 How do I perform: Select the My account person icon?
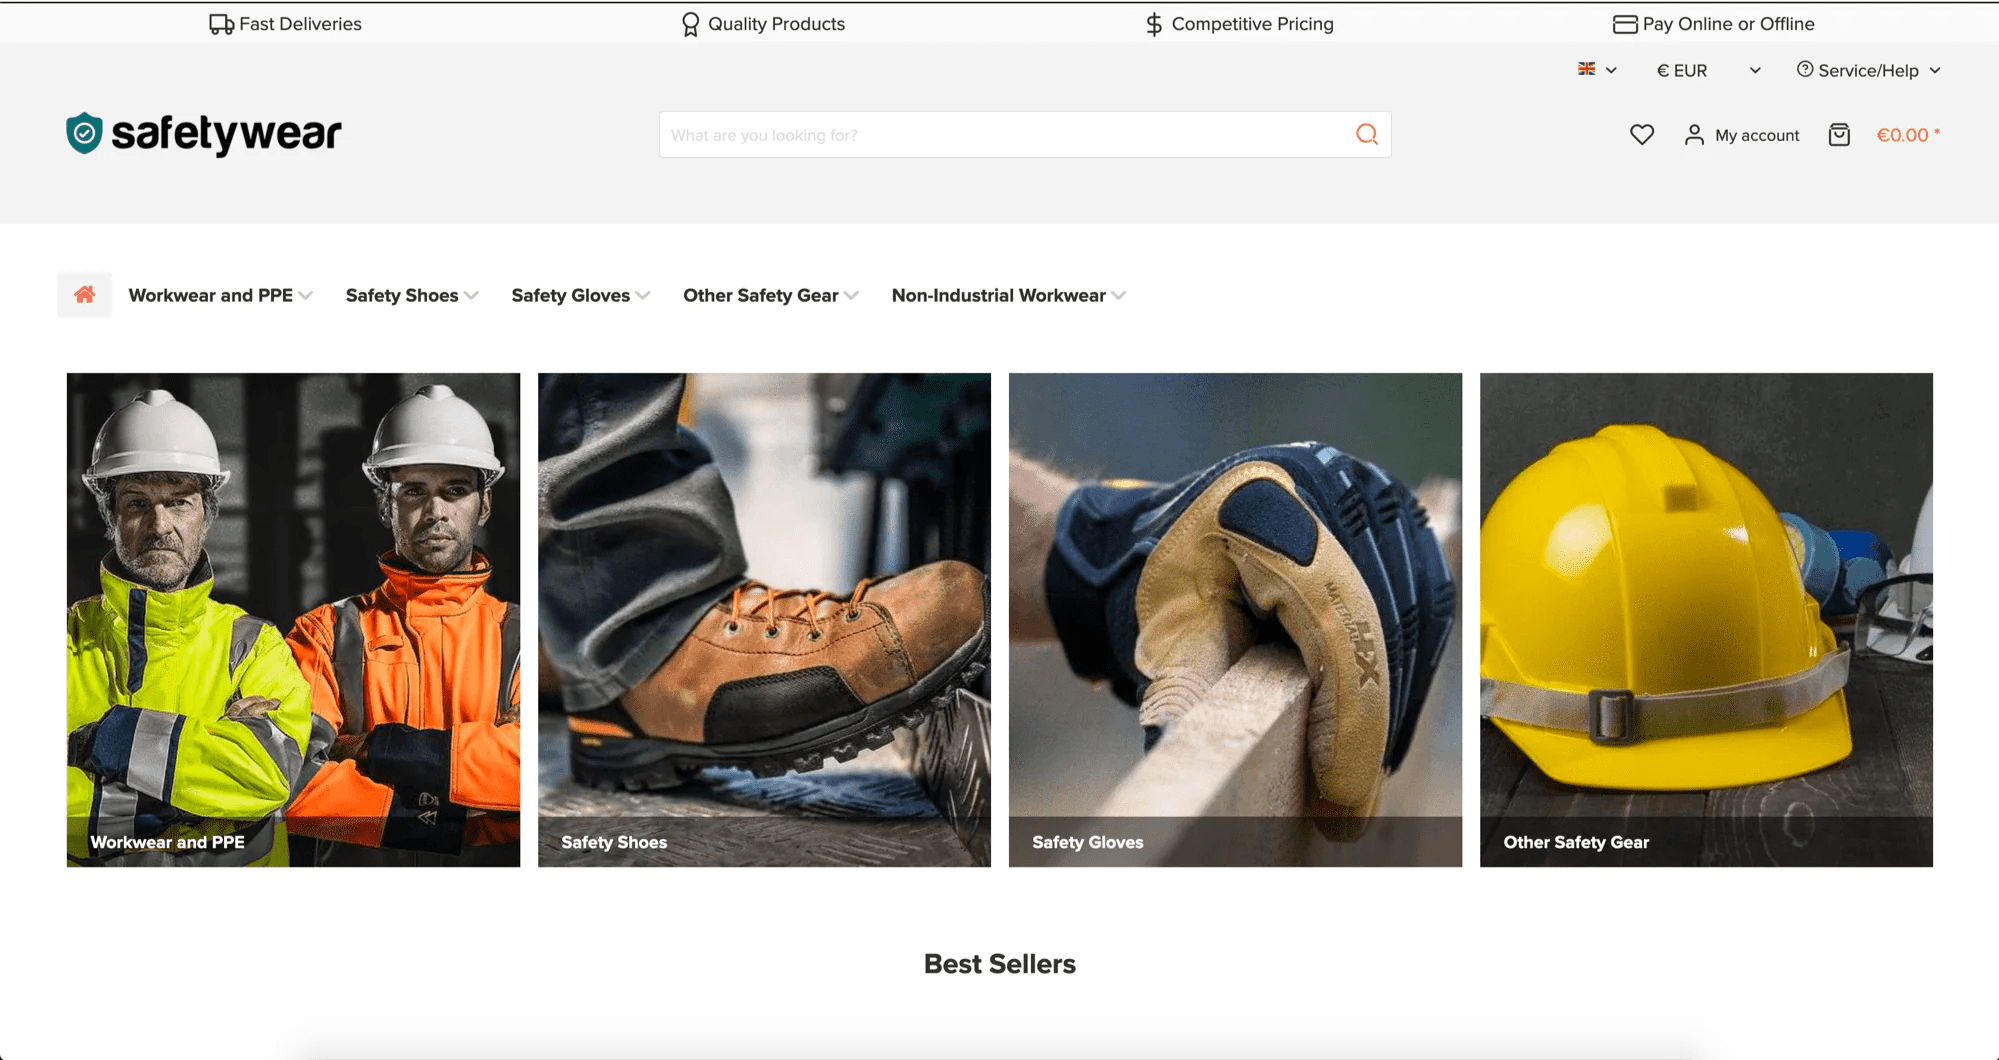pos(1693,134)
